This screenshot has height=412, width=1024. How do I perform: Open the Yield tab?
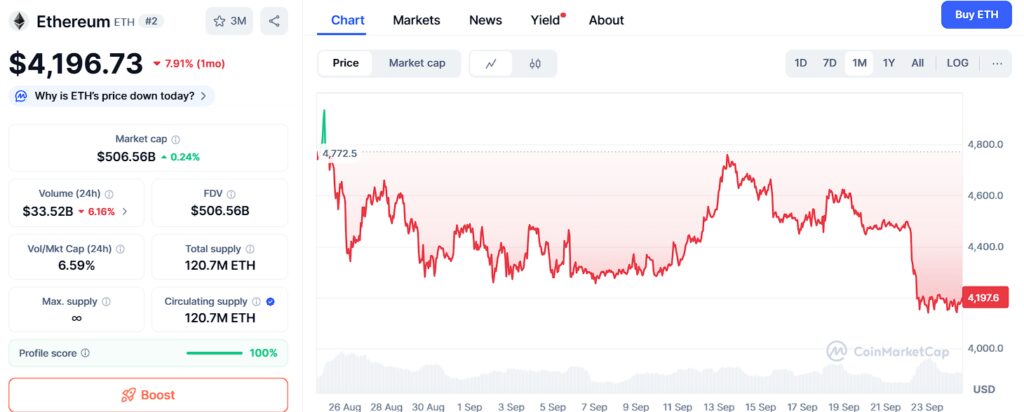(x=545, y=20)
